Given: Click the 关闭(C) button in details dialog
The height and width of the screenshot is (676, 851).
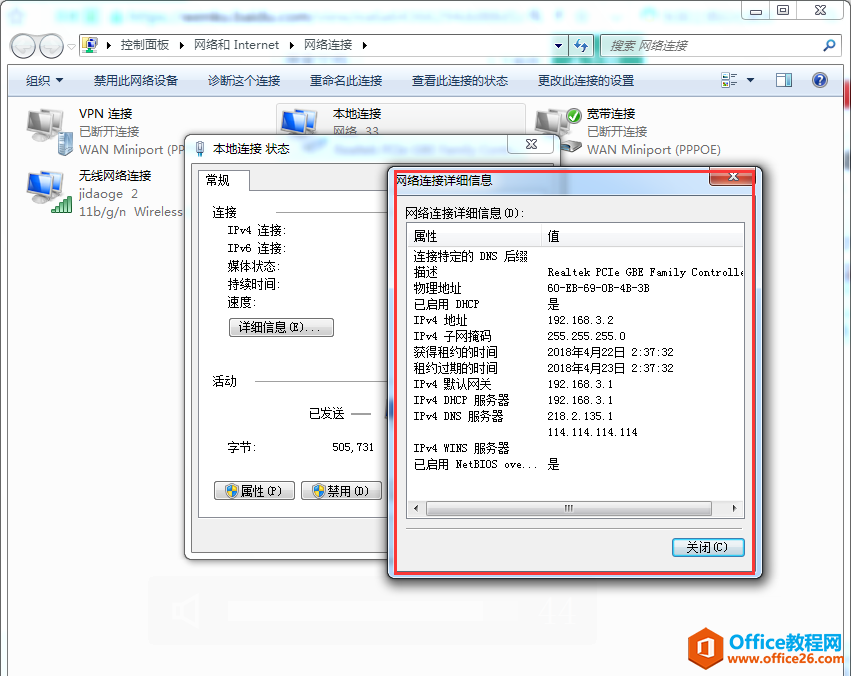Looking at the screenshot, I should coord(708,547).
